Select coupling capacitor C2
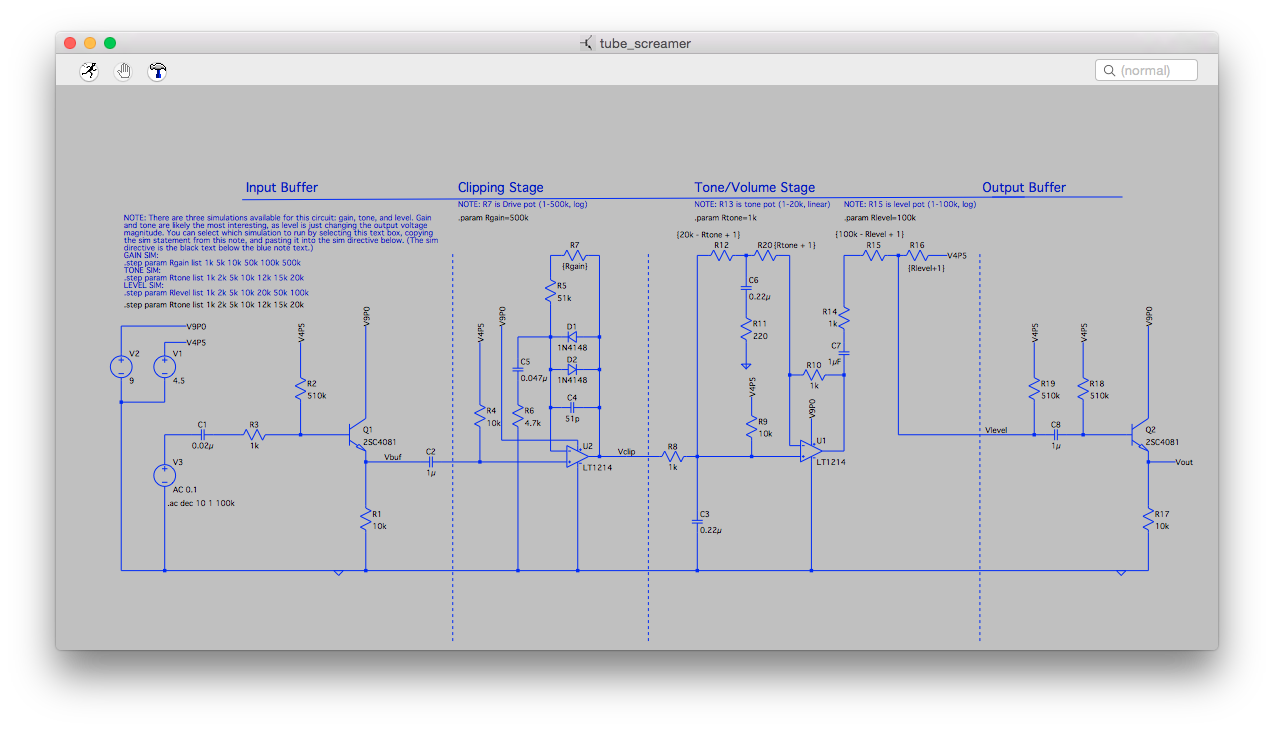Image resolution: width=1274 pixels, height=730 pixels. point(431,461)
